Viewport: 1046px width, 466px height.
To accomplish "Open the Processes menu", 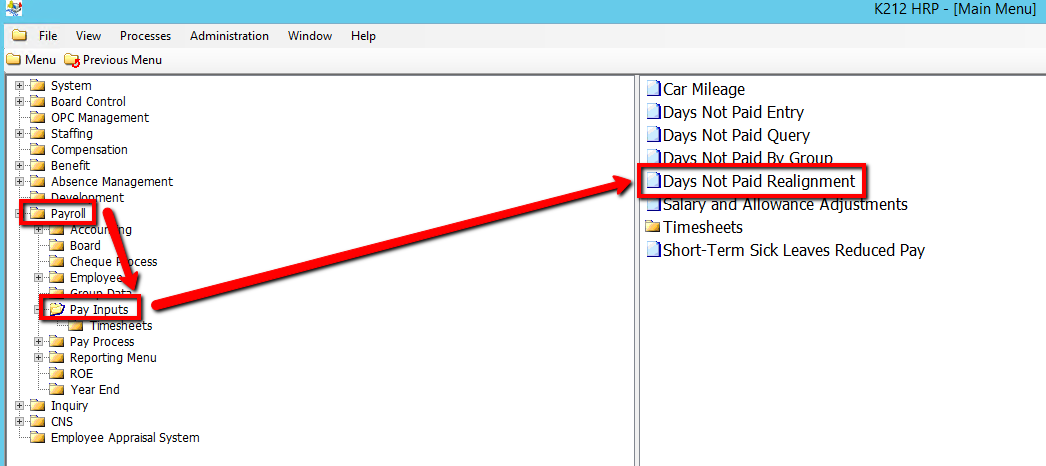I will [x=145, y=36].
